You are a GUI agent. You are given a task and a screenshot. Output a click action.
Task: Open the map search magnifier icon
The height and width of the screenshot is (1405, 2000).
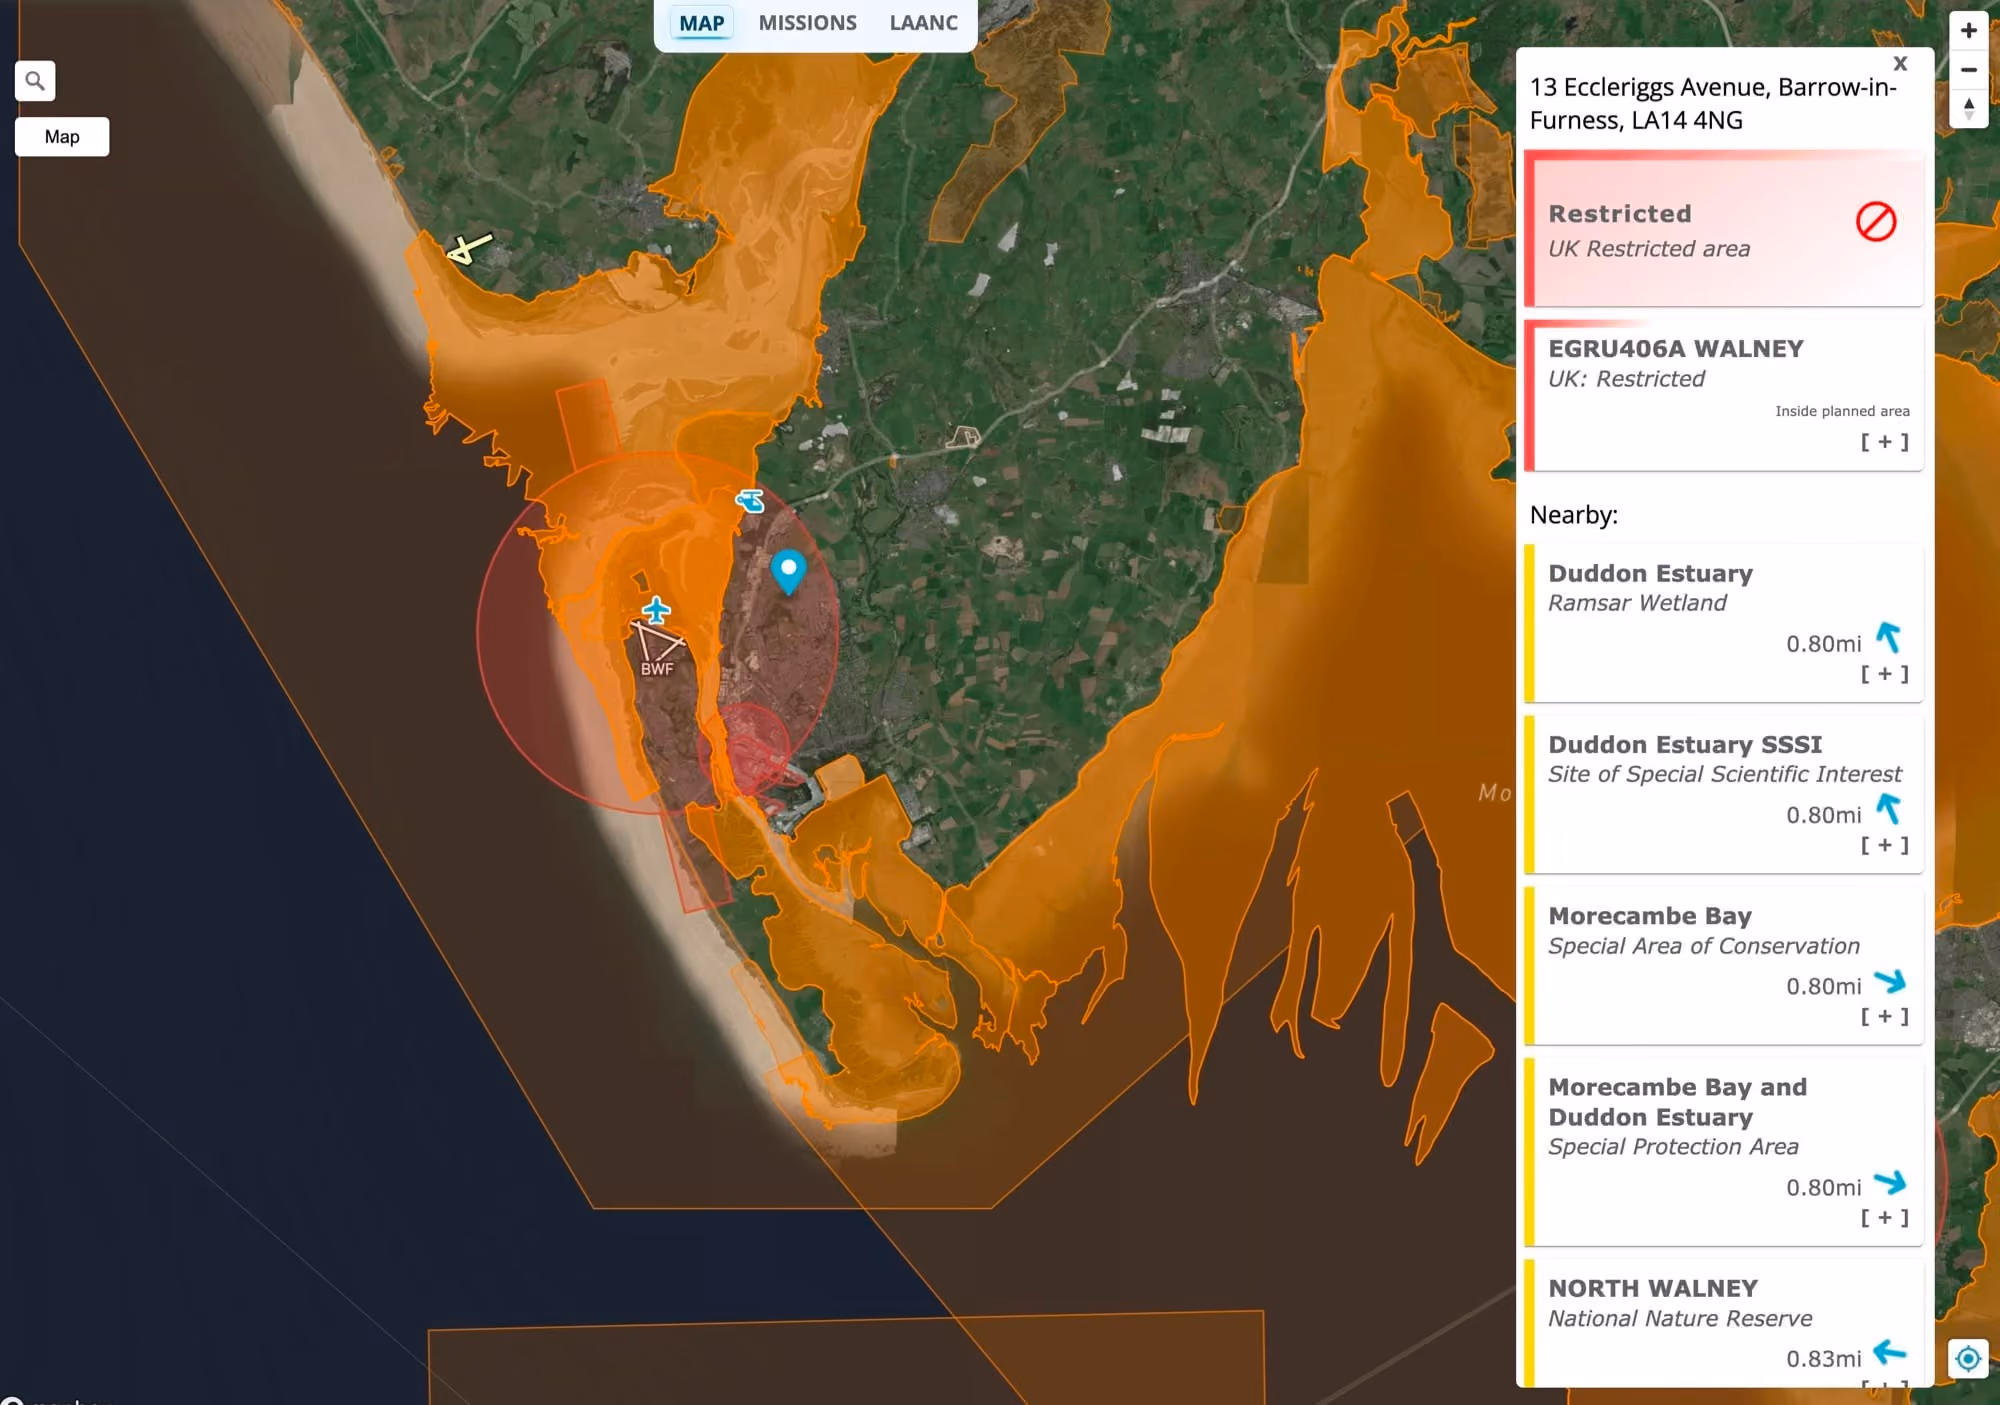(x=35, y=81)
